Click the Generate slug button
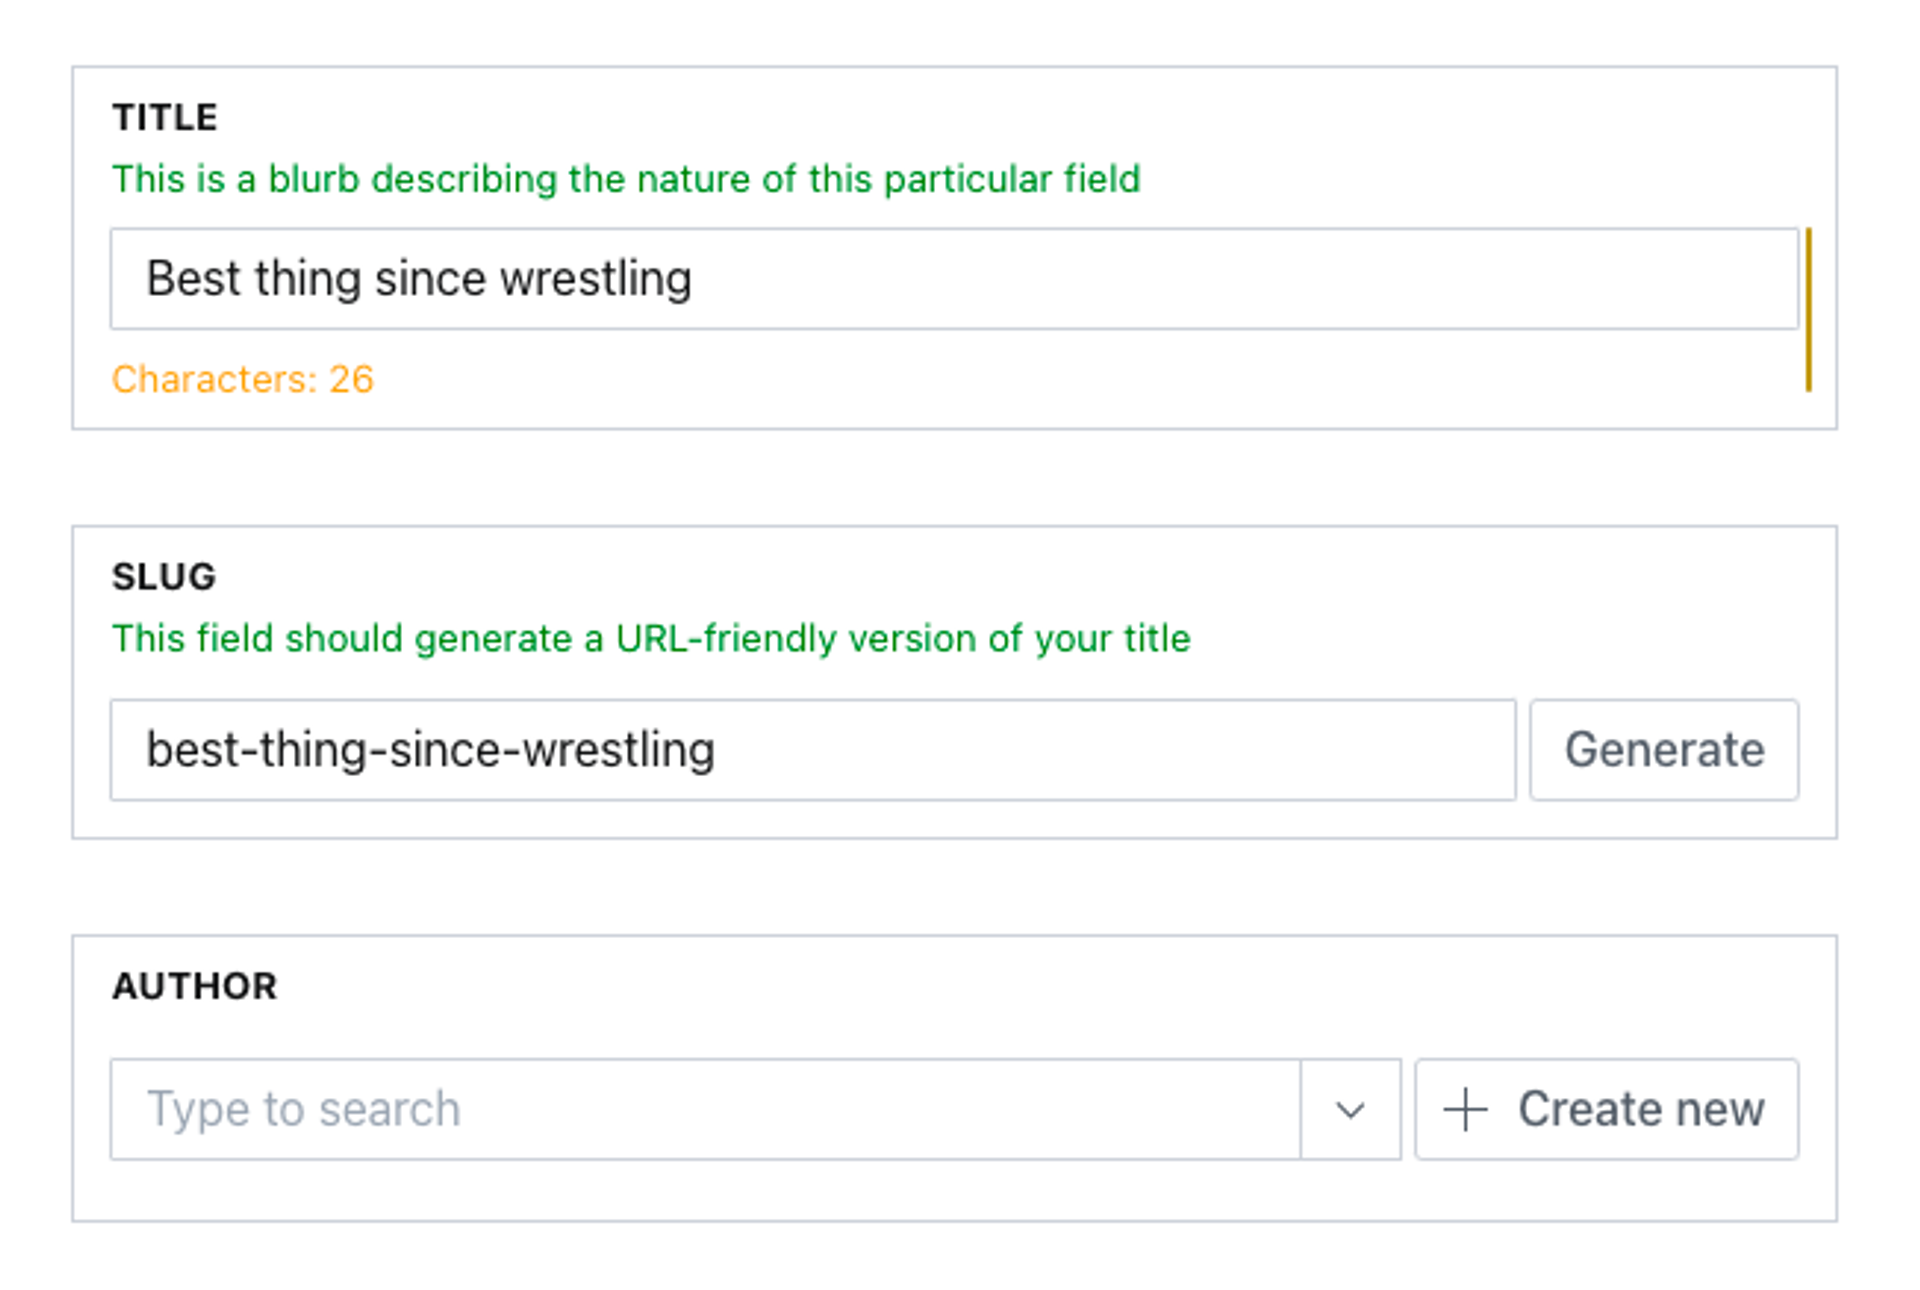1920x1290 pixels. (x=1664, y=750)
